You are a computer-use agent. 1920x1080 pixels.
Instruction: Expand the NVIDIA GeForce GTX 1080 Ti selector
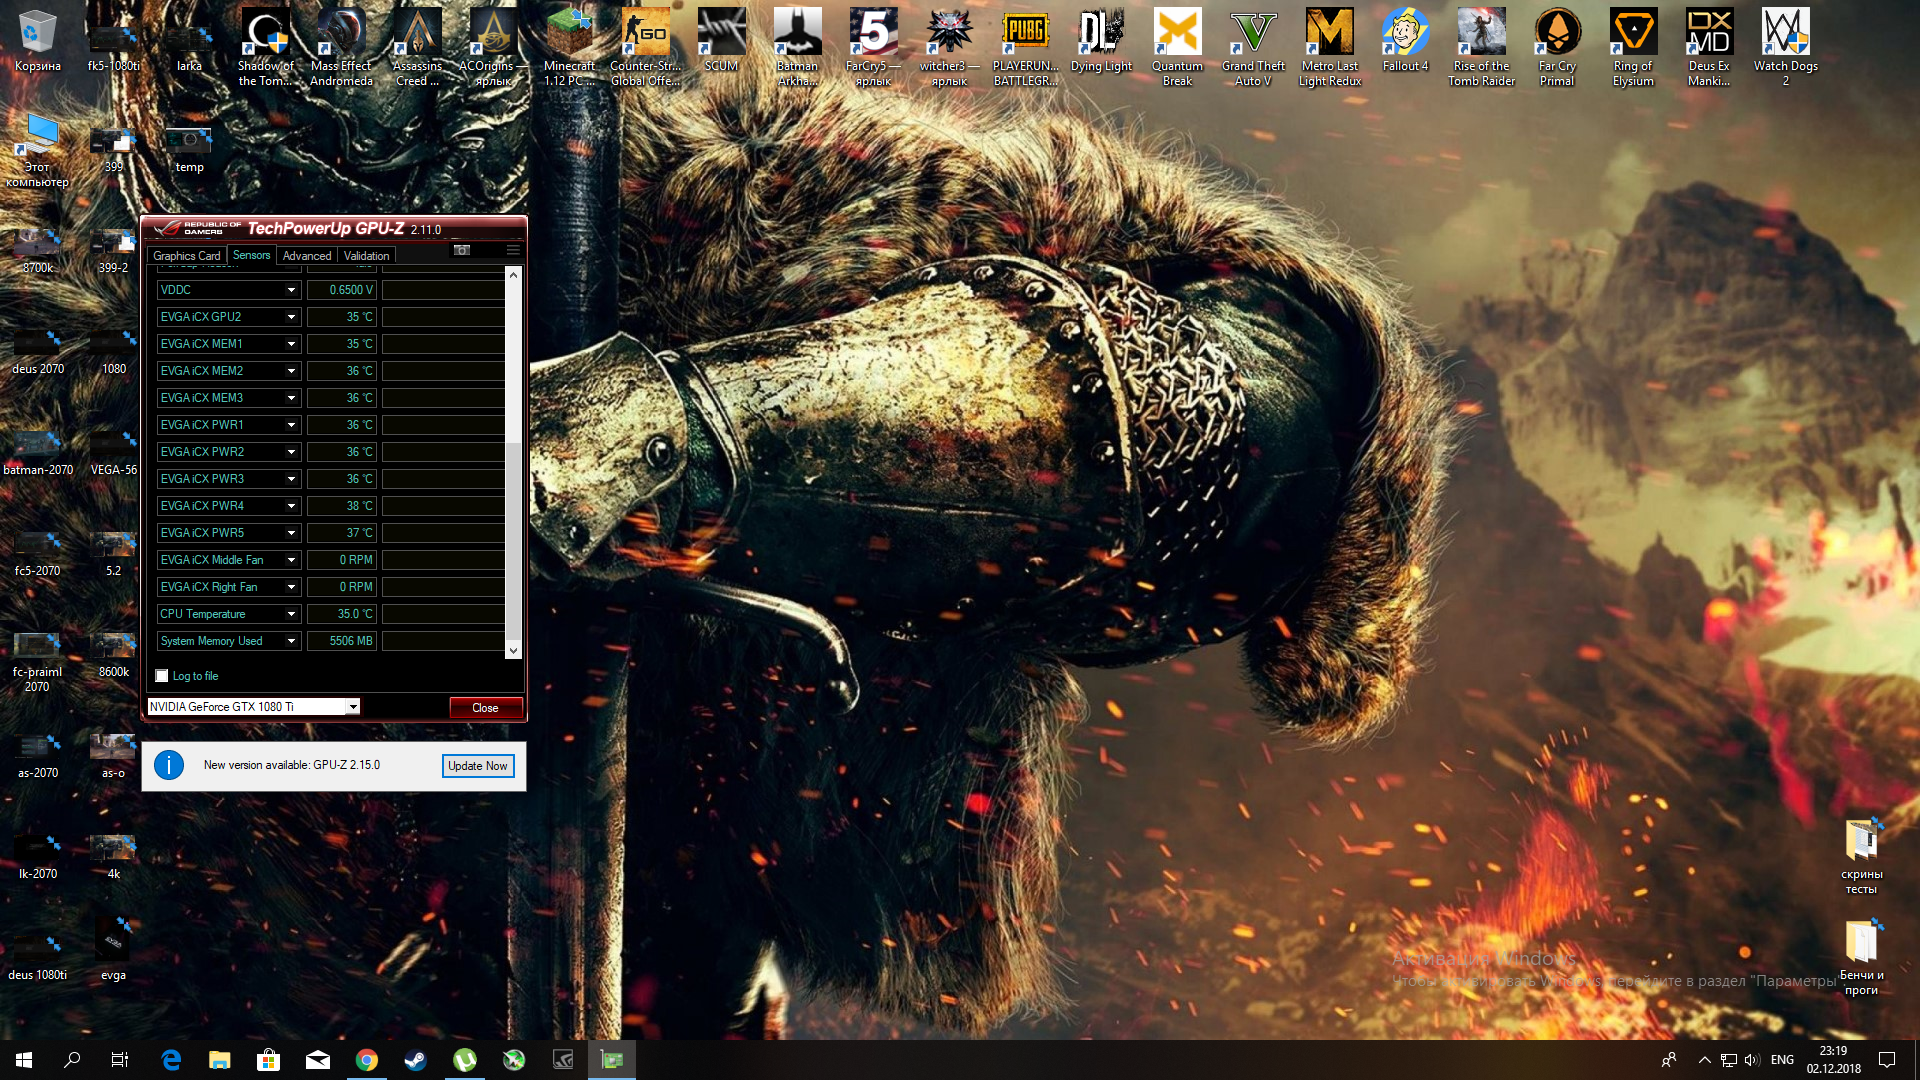tap(352, 707)
